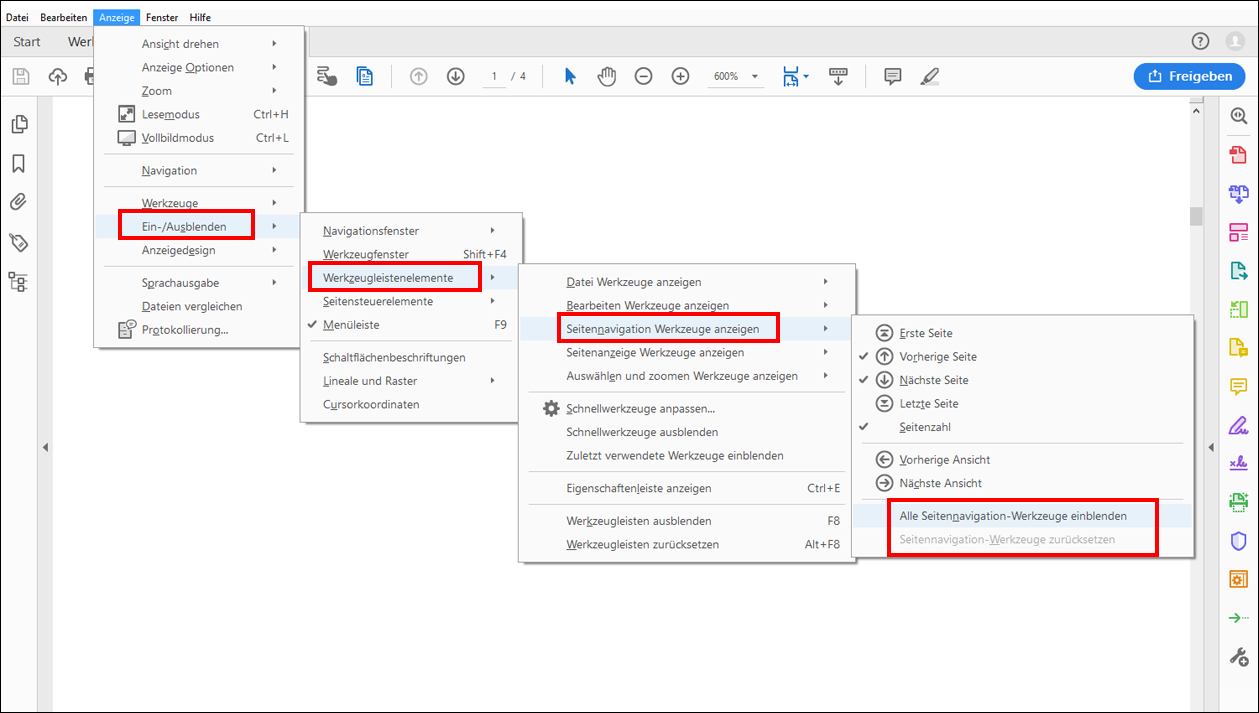Open the Protect shield tool in right pane

[1238, 541]
